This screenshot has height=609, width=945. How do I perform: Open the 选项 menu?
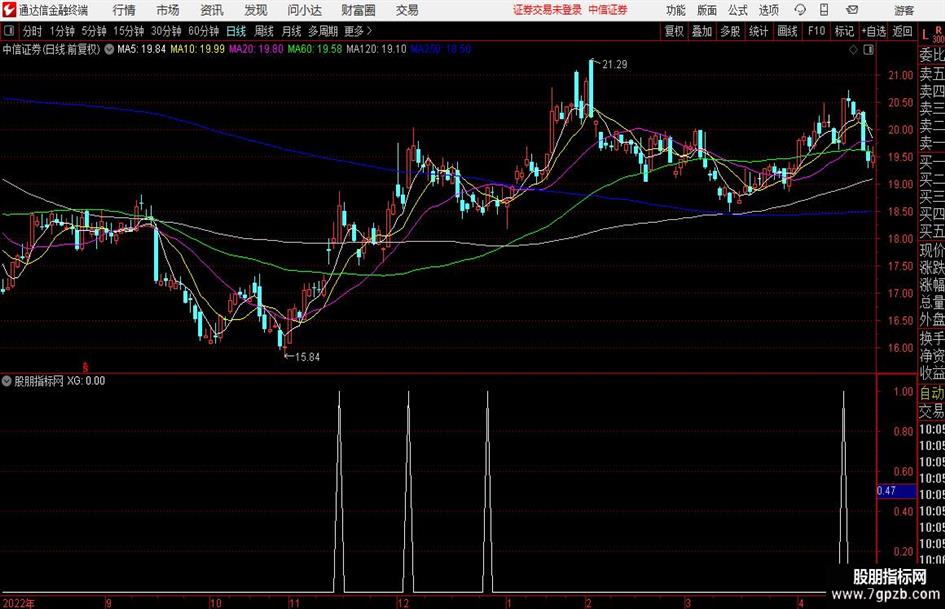pos(768,10)
